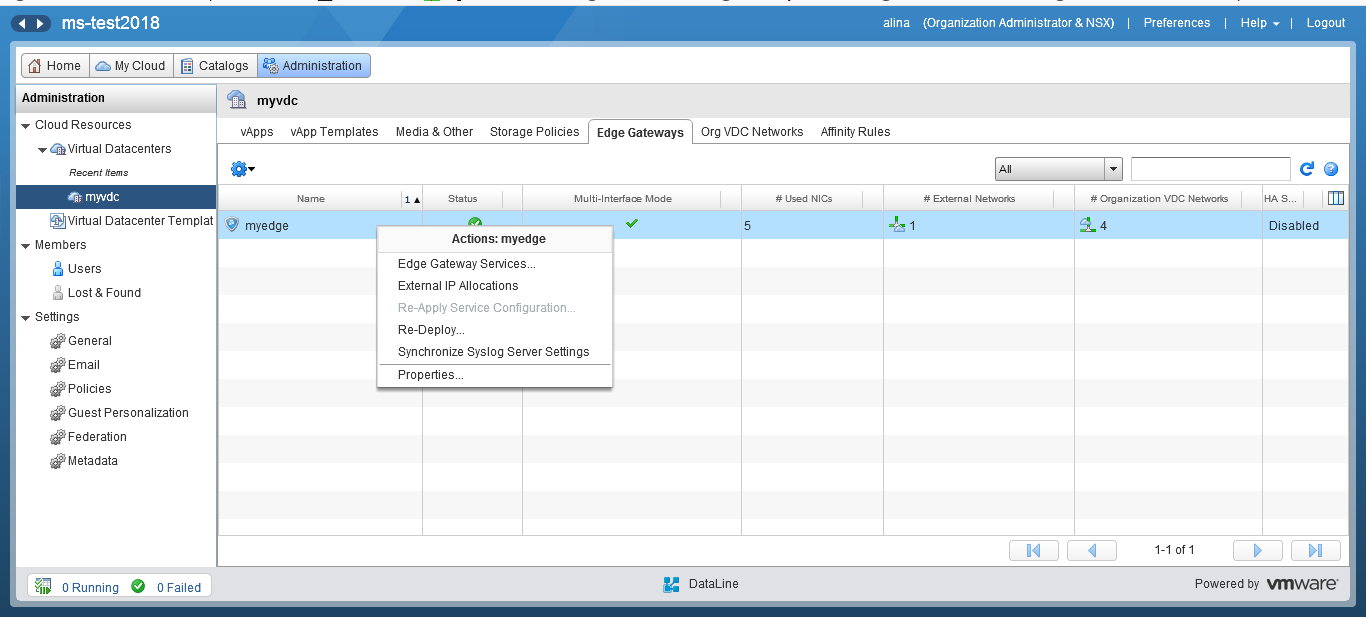Click the Disabled HA status cell
This screenshot has width=1366, height=617.
pyautogui.click(x=1294, y=226)
